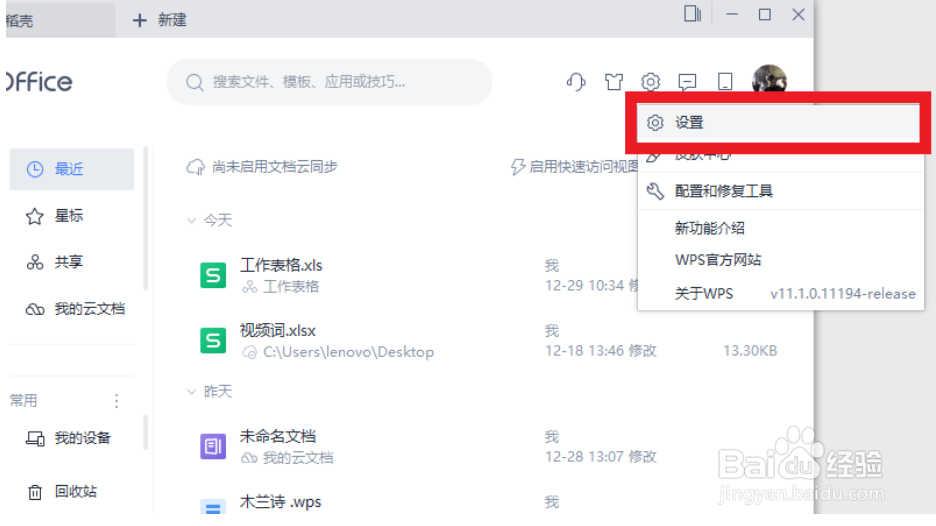936x526 pixels.
Task: Click the search magnifier icon
Action: click(x=195, y=82)
